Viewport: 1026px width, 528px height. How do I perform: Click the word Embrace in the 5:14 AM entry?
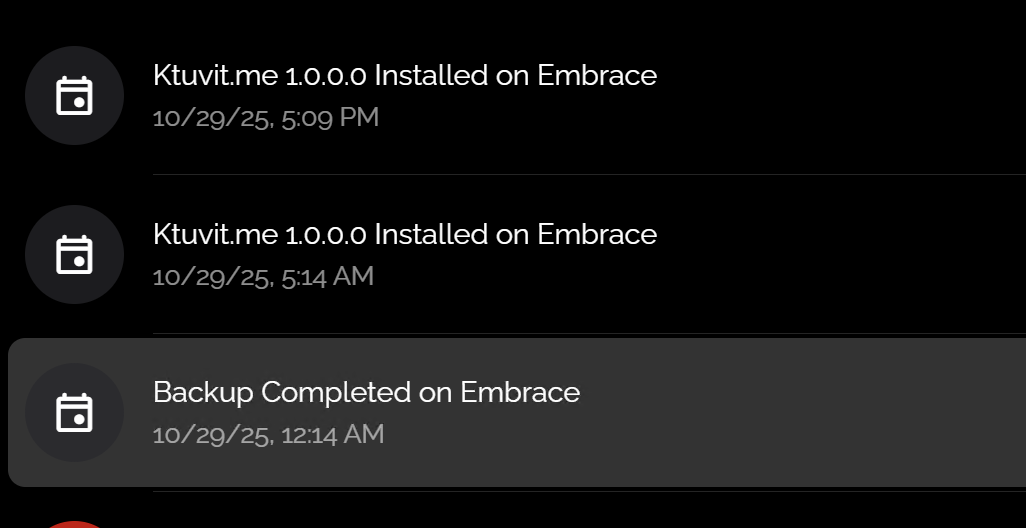coord(597,235)
